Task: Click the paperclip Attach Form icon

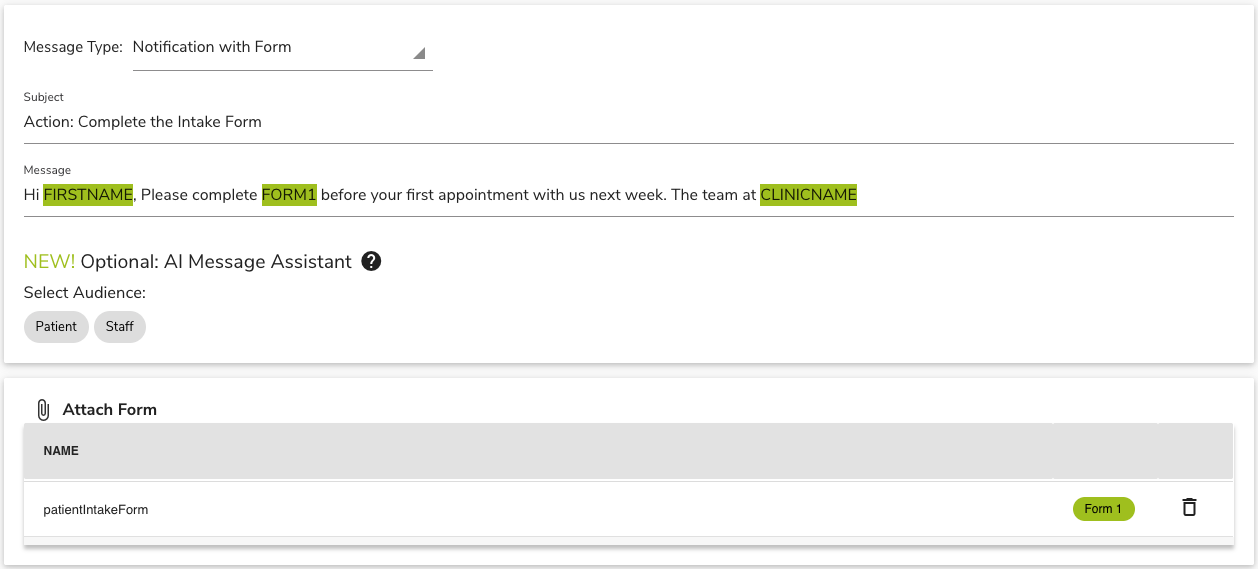Action: pyautogui.click(x=43, y=410)
